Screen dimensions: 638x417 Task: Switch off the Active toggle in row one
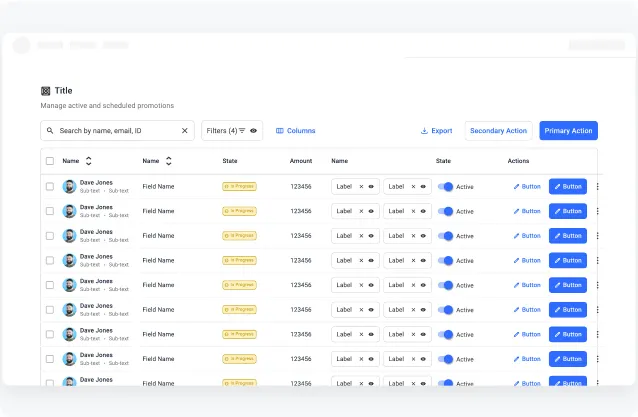click(x=446, y=187)
